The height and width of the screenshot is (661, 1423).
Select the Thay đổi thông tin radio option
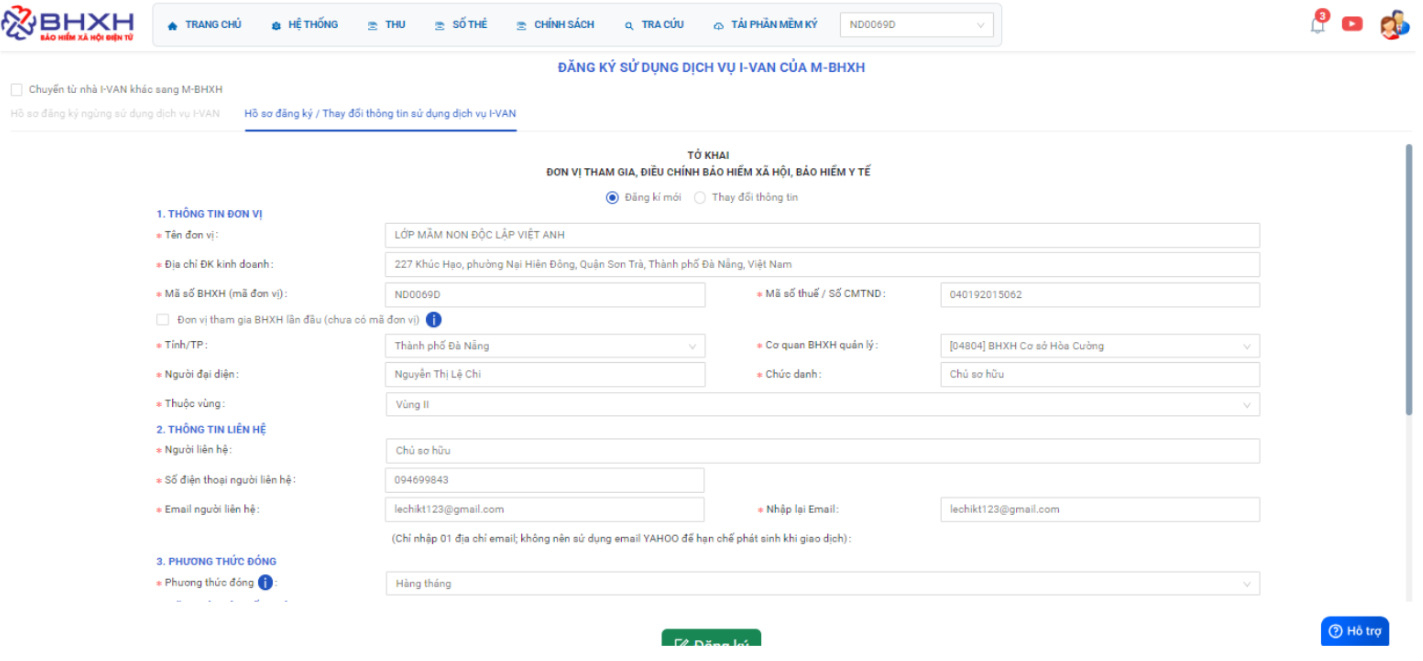pos(700,198)
